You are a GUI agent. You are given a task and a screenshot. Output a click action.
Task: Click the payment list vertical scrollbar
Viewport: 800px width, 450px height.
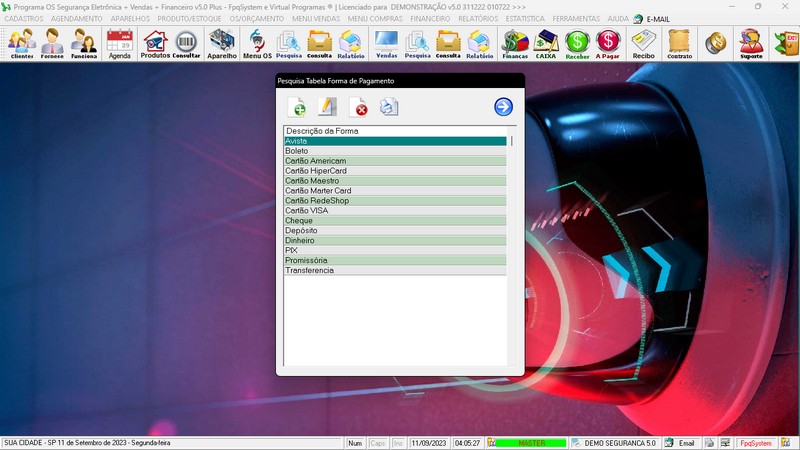(x=512, y=250)
